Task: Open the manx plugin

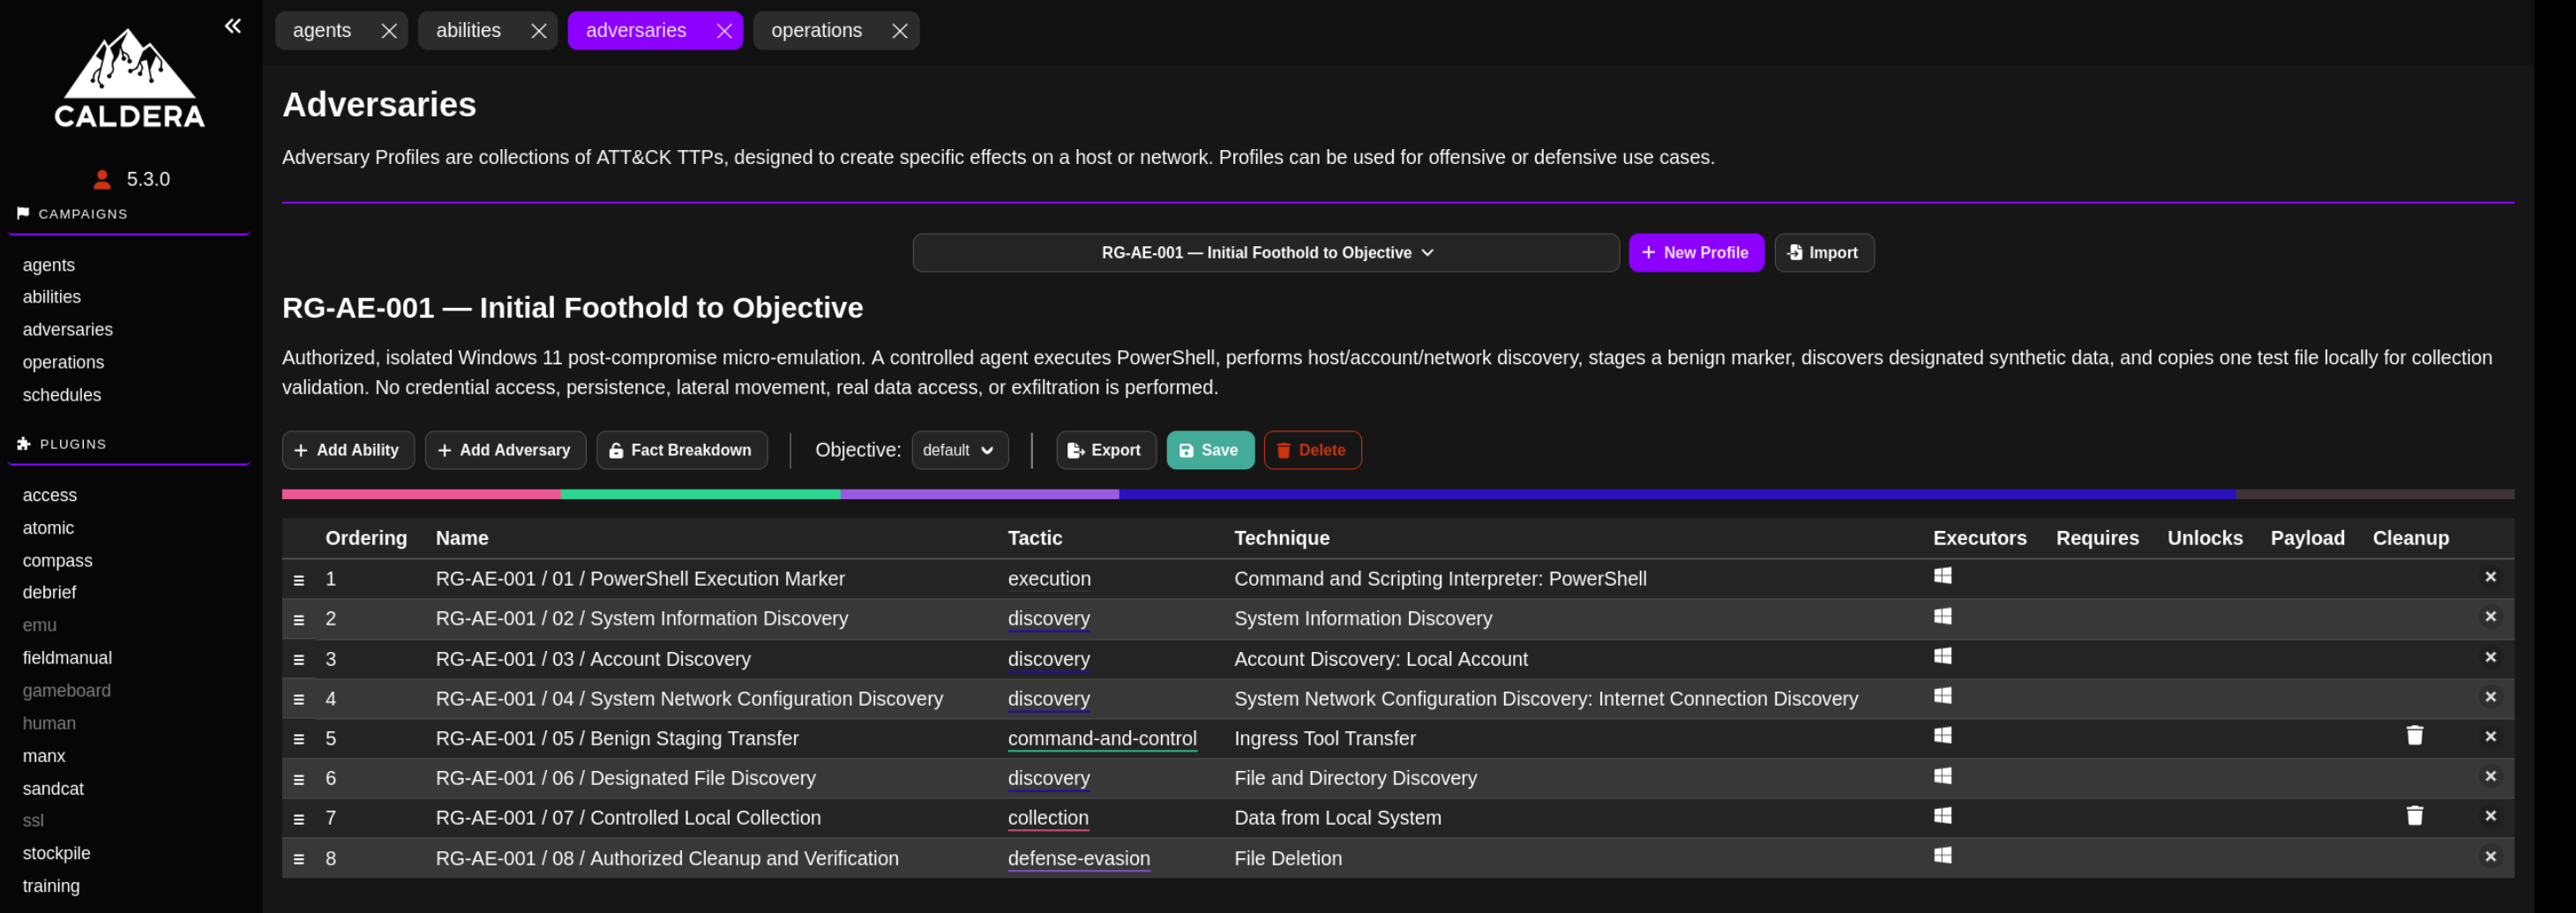Action: pos(44,756)
